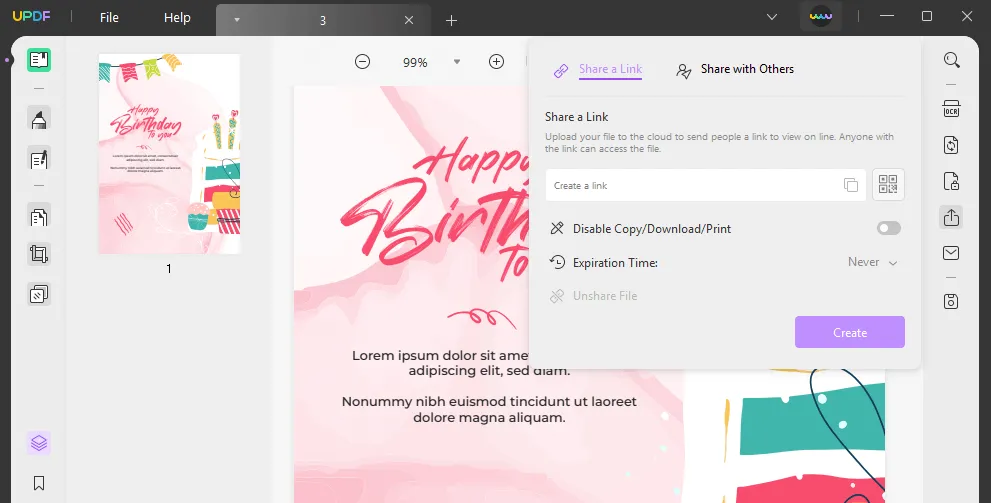Screen dimensions: 991x503
Task: Open the Protect PDF lock icon
Action: pos(951,181)
